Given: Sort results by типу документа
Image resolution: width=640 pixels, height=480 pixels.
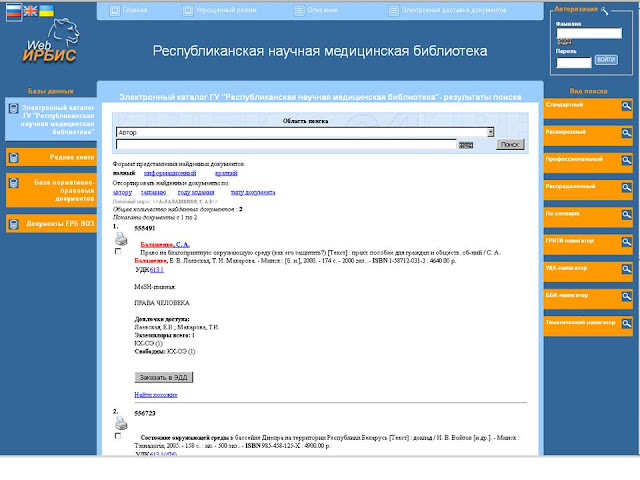Looking at the screenshot, I should (x=253, y=193).
